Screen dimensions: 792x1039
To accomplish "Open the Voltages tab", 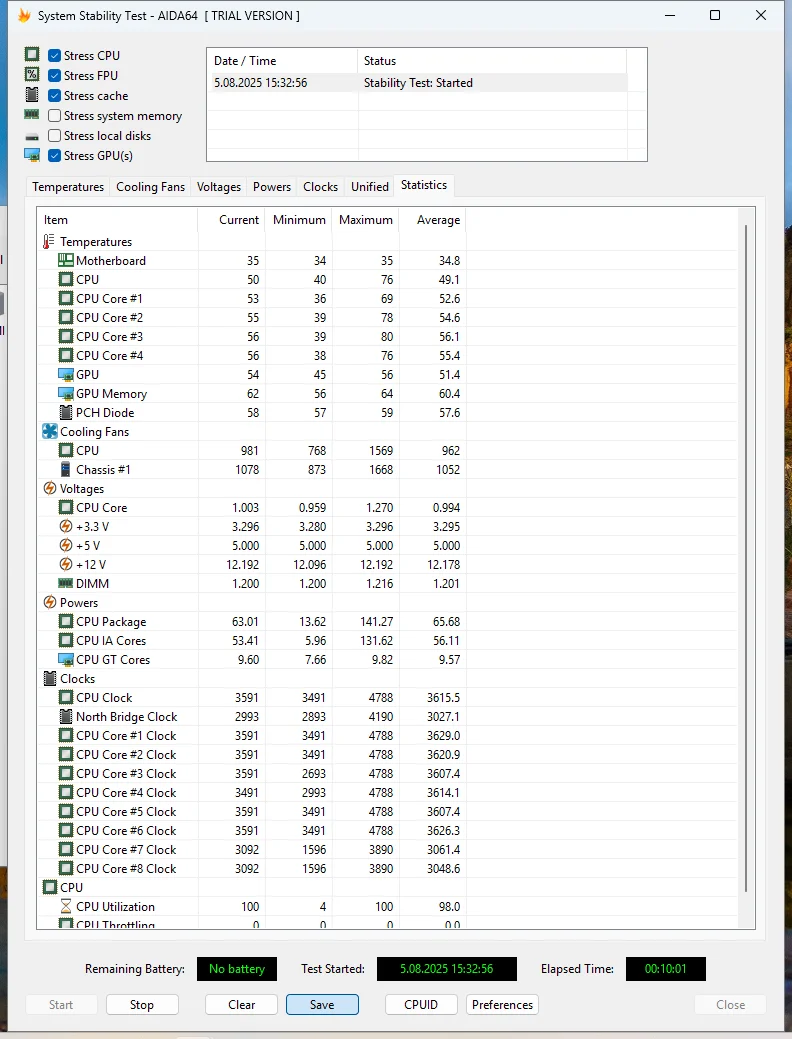I will pyautogui.click(x=219, y=187).
